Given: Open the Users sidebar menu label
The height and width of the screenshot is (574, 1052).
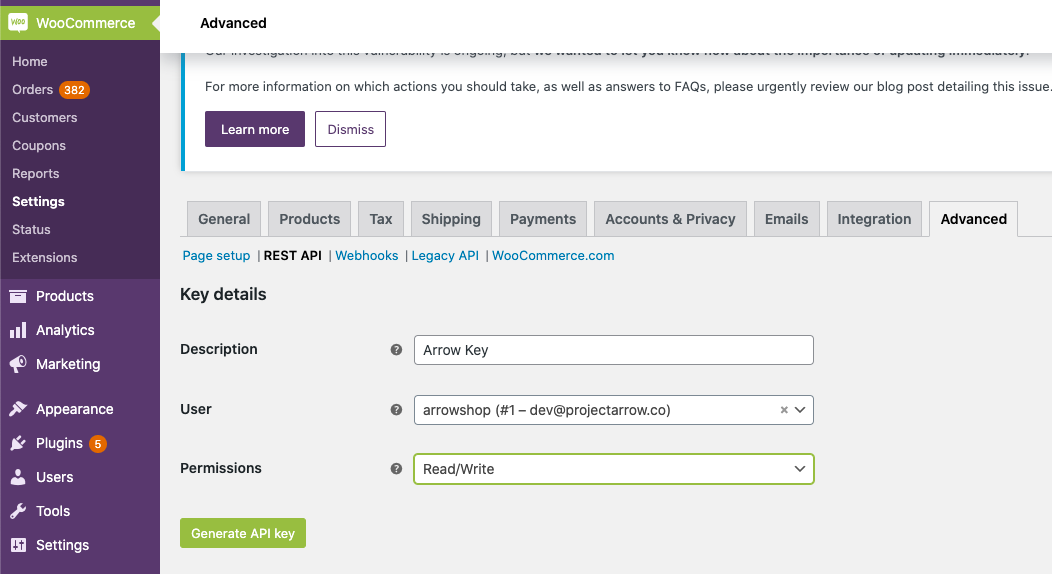Looking at the screenshot, I should (54, 477).
